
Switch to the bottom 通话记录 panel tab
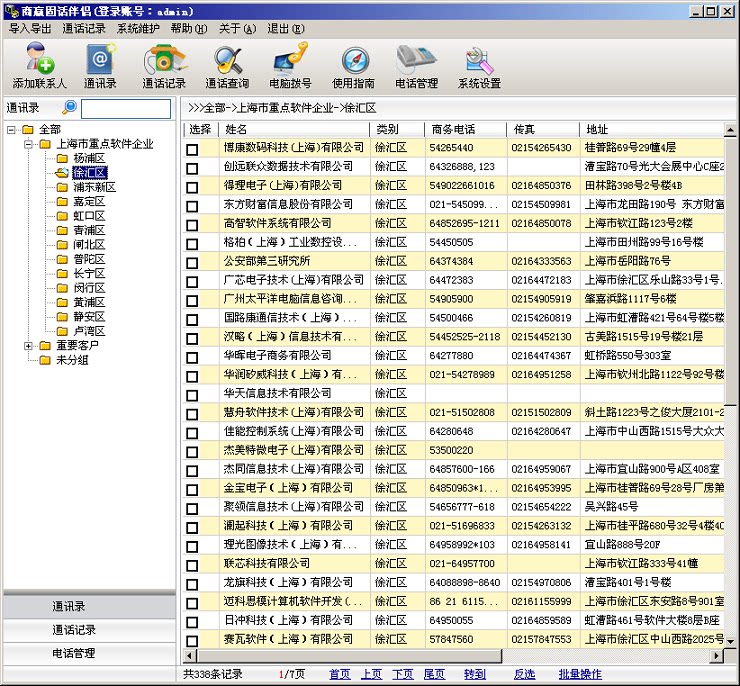(89, 630)
